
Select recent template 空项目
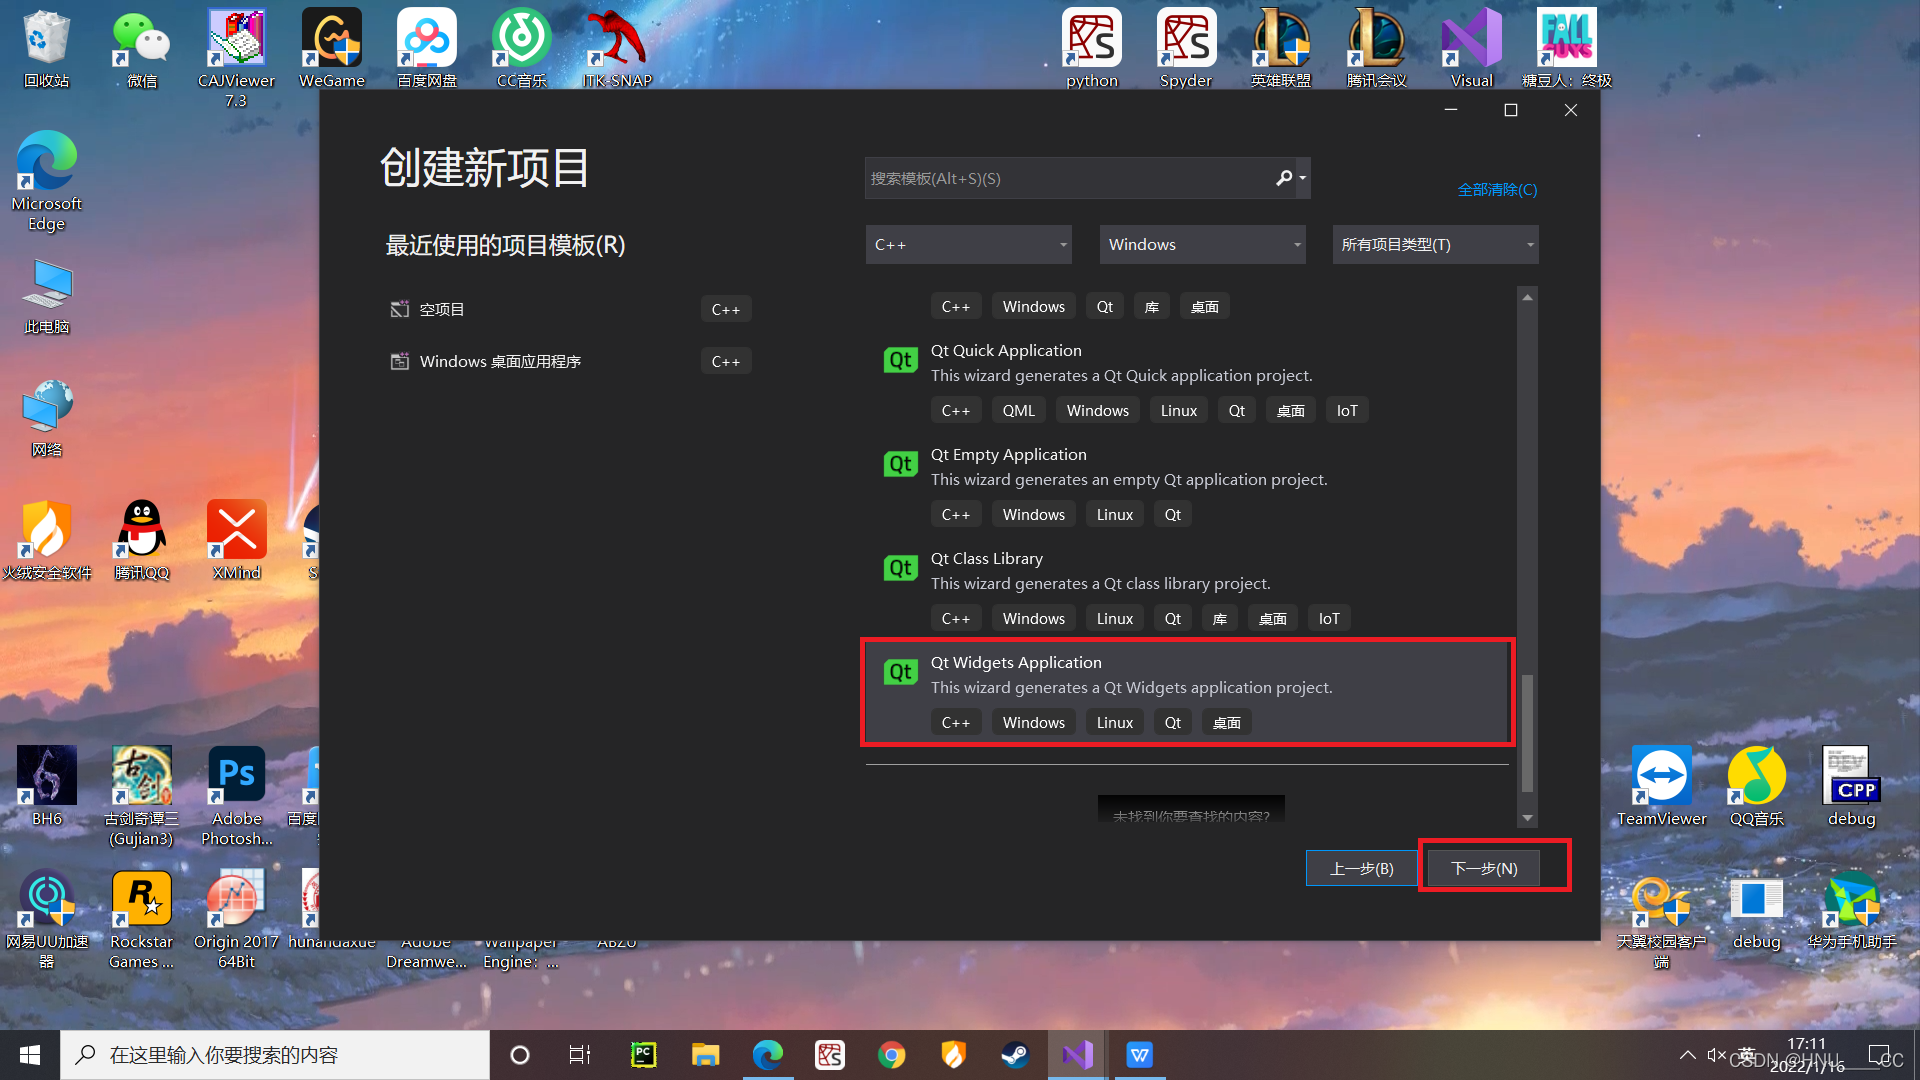click(442, 309)
